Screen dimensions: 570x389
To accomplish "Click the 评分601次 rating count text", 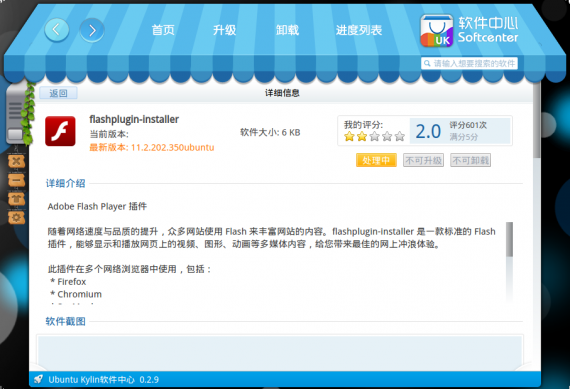I will pos(468,125).
